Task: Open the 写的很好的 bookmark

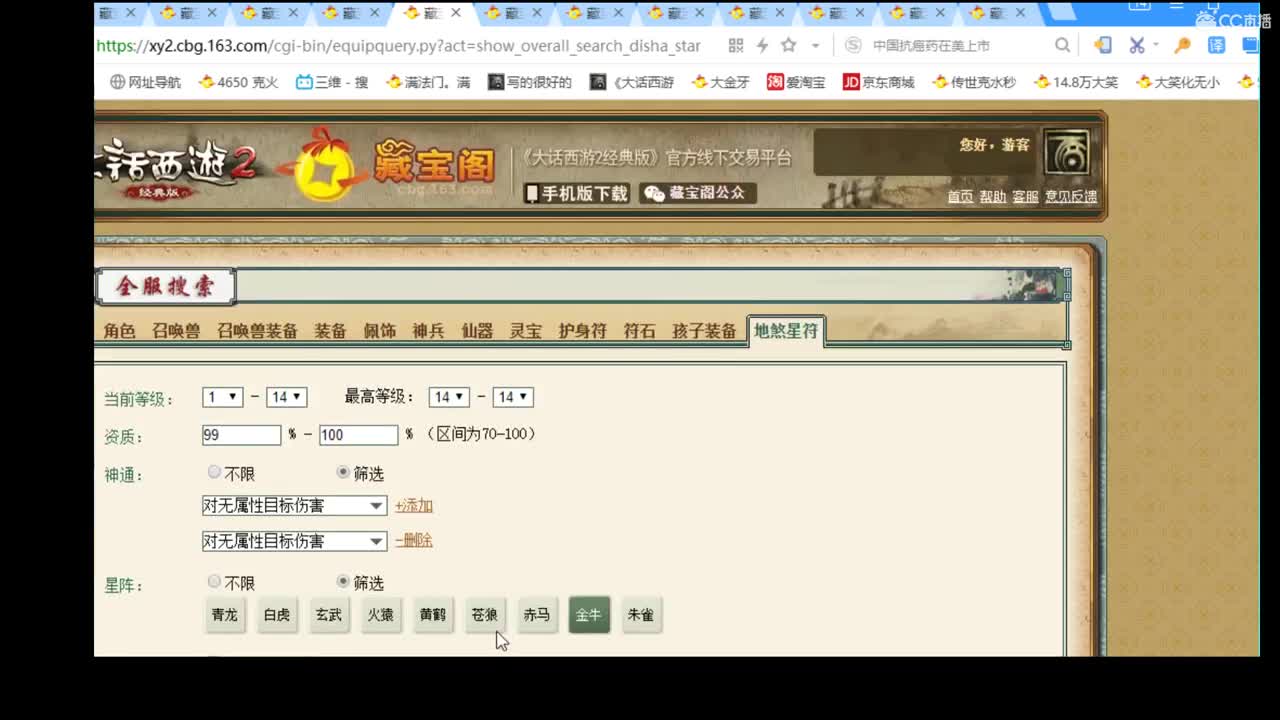Action: tap(530, 82)
